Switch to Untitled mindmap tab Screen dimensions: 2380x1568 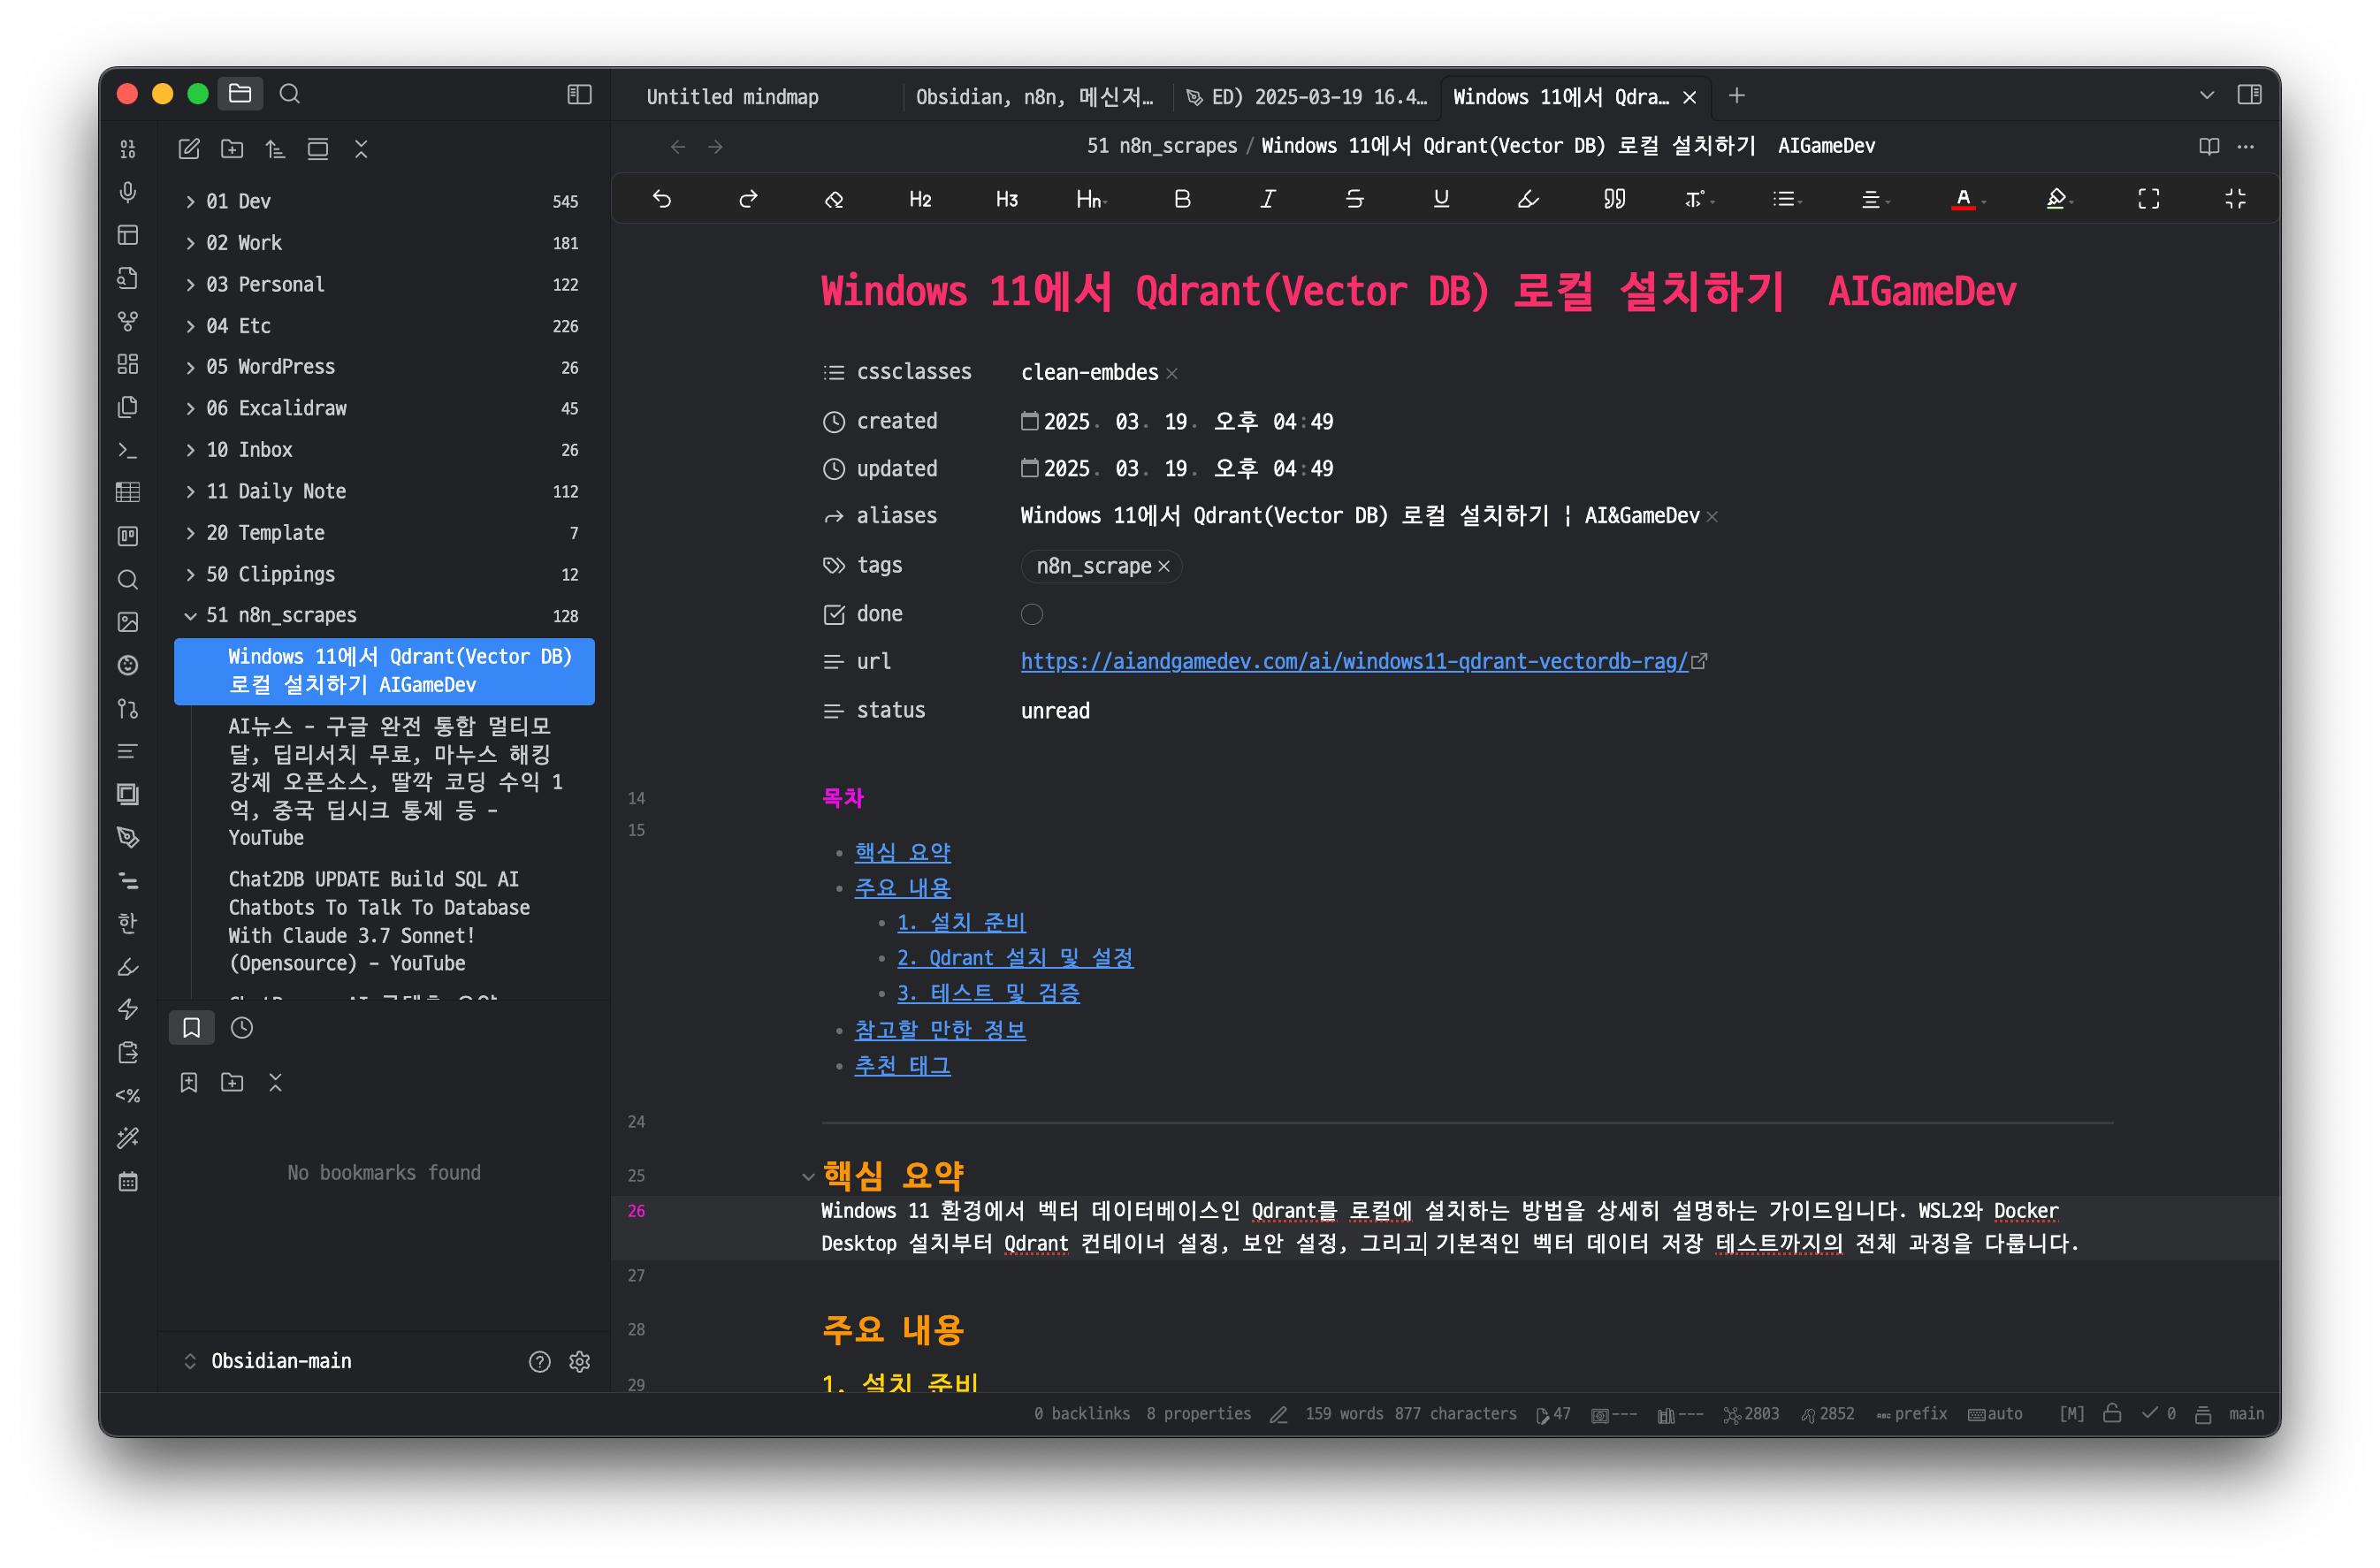click(732, 96)
